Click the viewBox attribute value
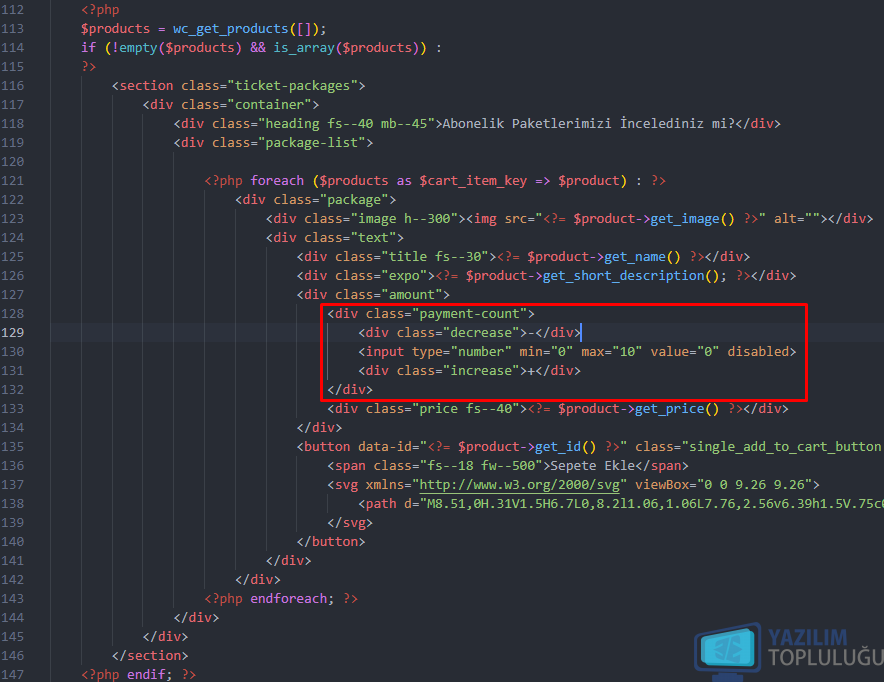Image resolution: width=884 pixels, height=682 pixels. (x=754, y=485)
